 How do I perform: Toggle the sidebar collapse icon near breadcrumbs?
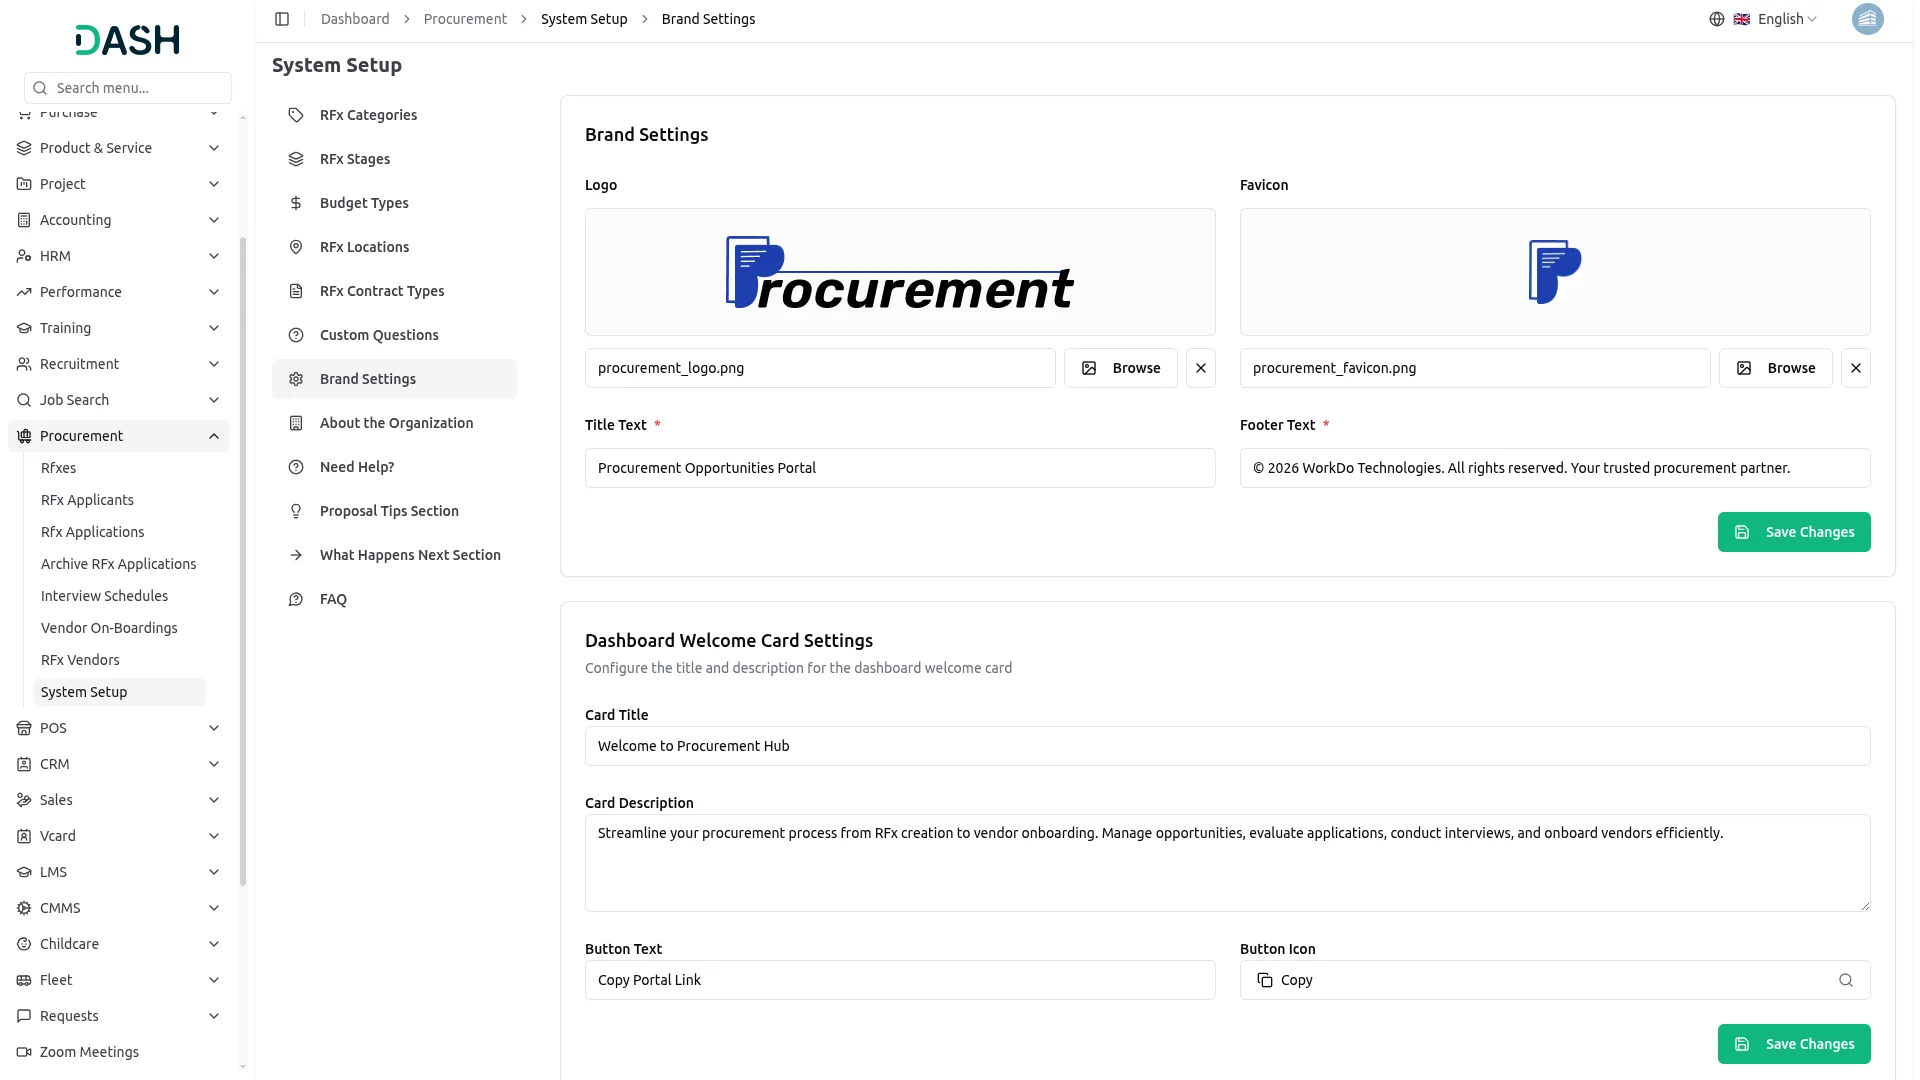[282, 18]
